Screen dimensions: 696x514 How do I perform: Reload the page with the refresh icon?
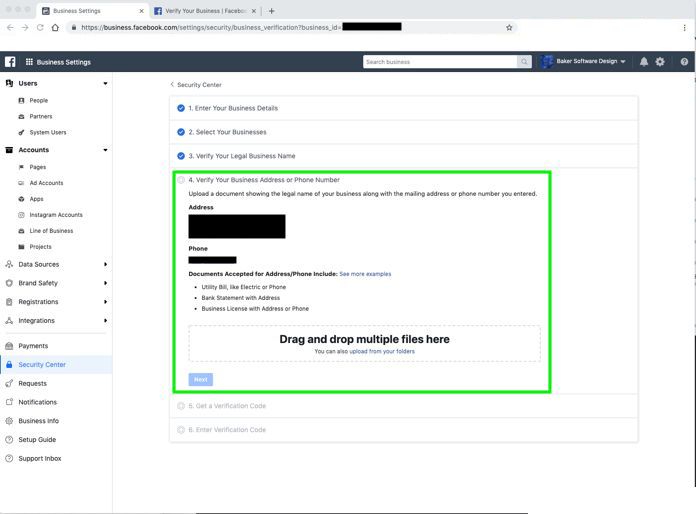40,28
